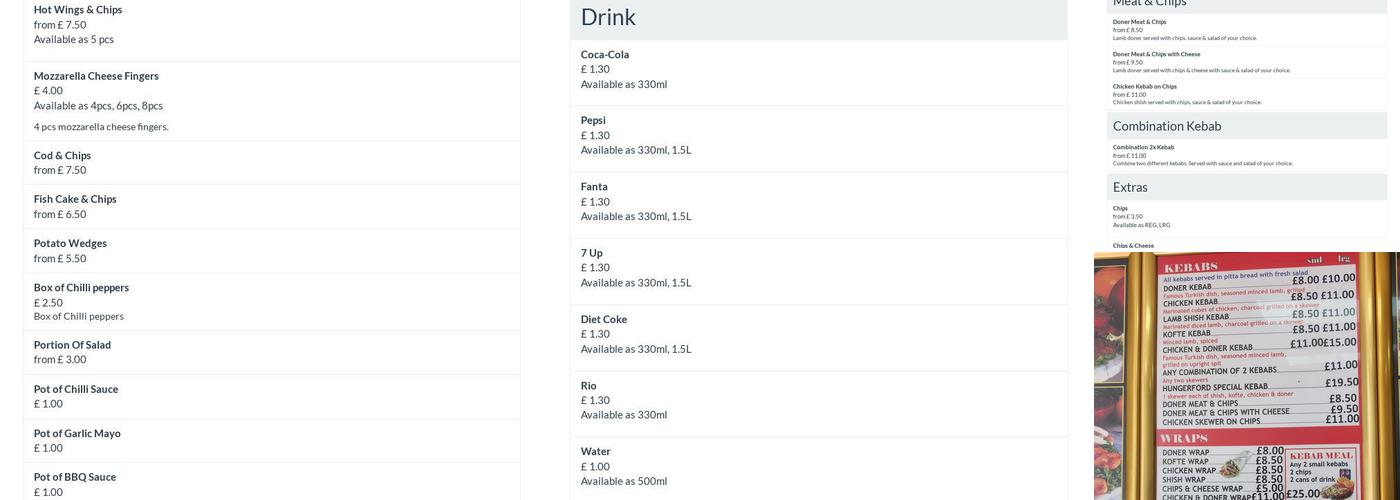Select Pot of Garlic Mayo
1400x500 pixels.
click(77, 434)
